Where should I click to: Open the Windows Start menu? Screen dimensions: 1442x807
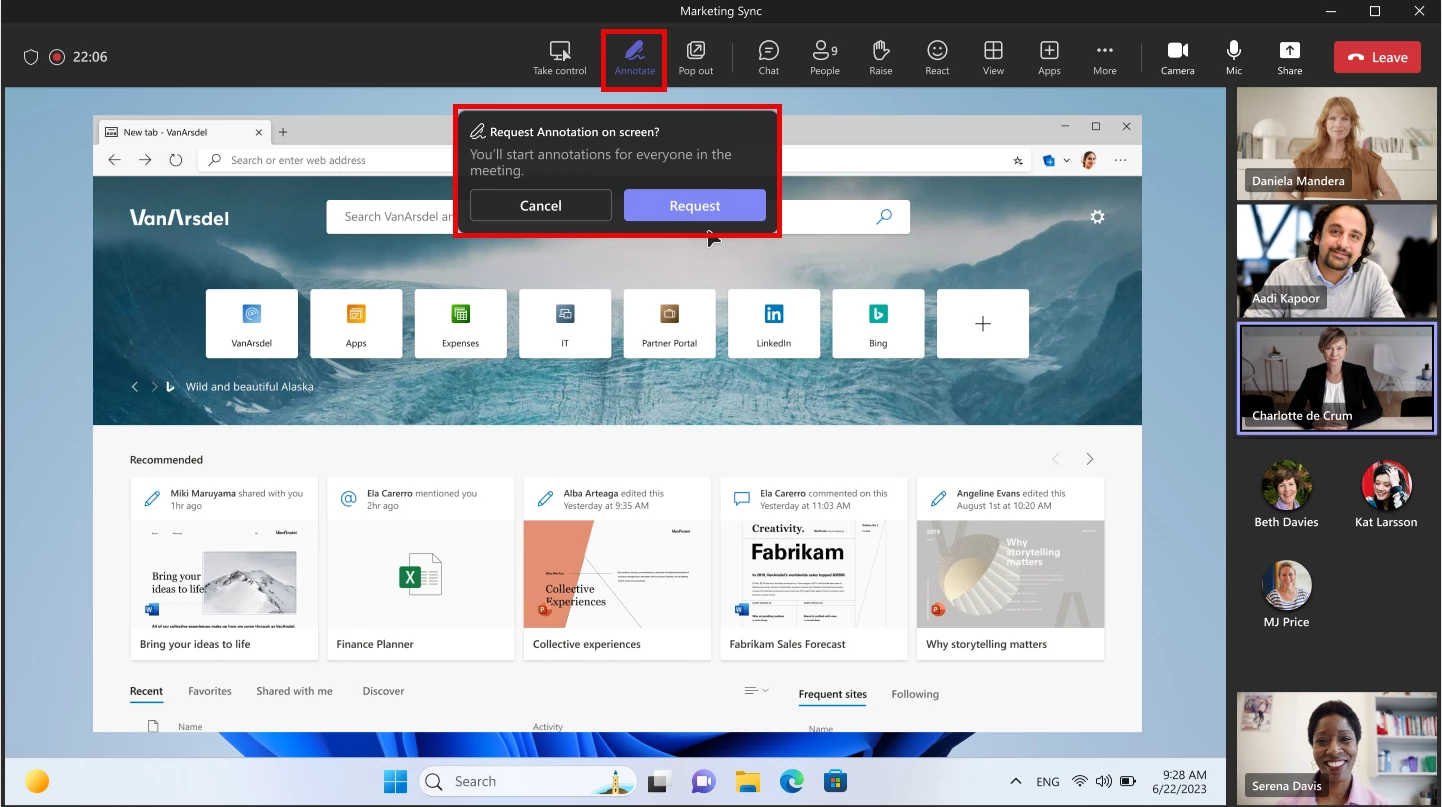click(x=396, y=781)
